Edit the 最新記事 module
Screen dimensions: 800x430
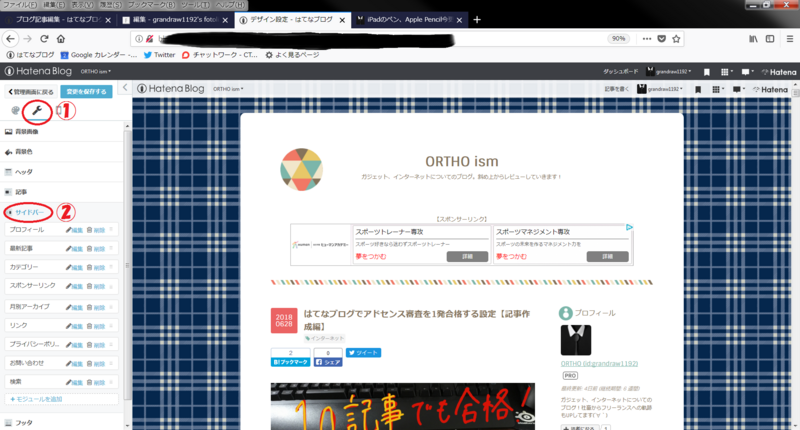[x=74, y=249]
